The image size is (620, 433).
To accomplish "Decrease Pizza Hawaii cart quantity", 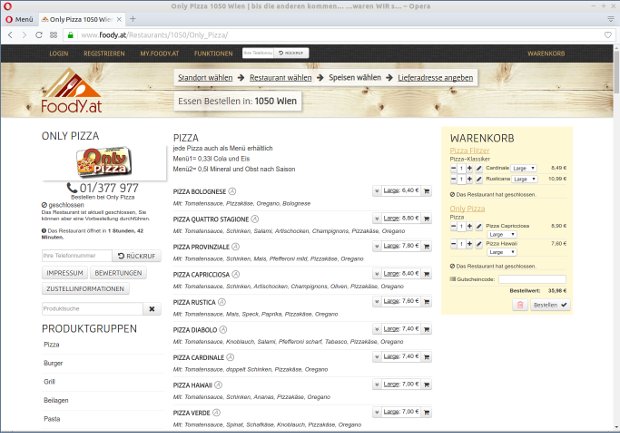I will click(454, 244).
